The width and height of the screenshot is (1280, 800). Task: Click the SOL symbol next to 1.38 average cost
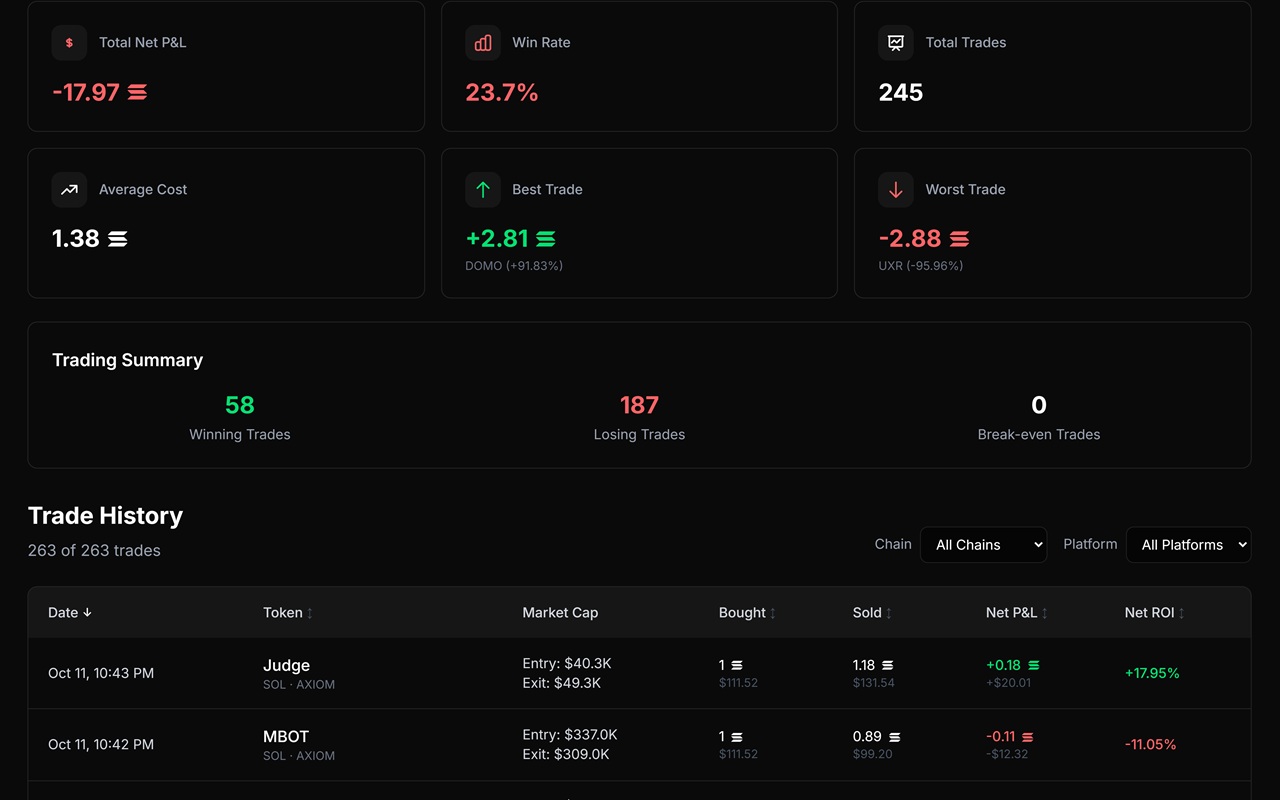pyautogui.click(x=117, y=239)
